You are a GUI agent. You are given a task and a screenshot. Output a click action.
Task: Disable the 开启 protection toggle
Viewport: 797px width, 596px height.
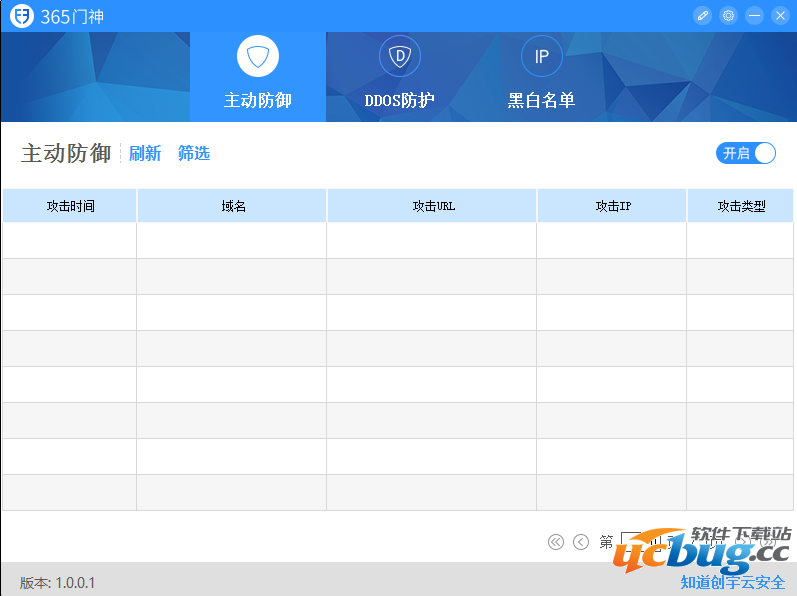pos(746,153)
